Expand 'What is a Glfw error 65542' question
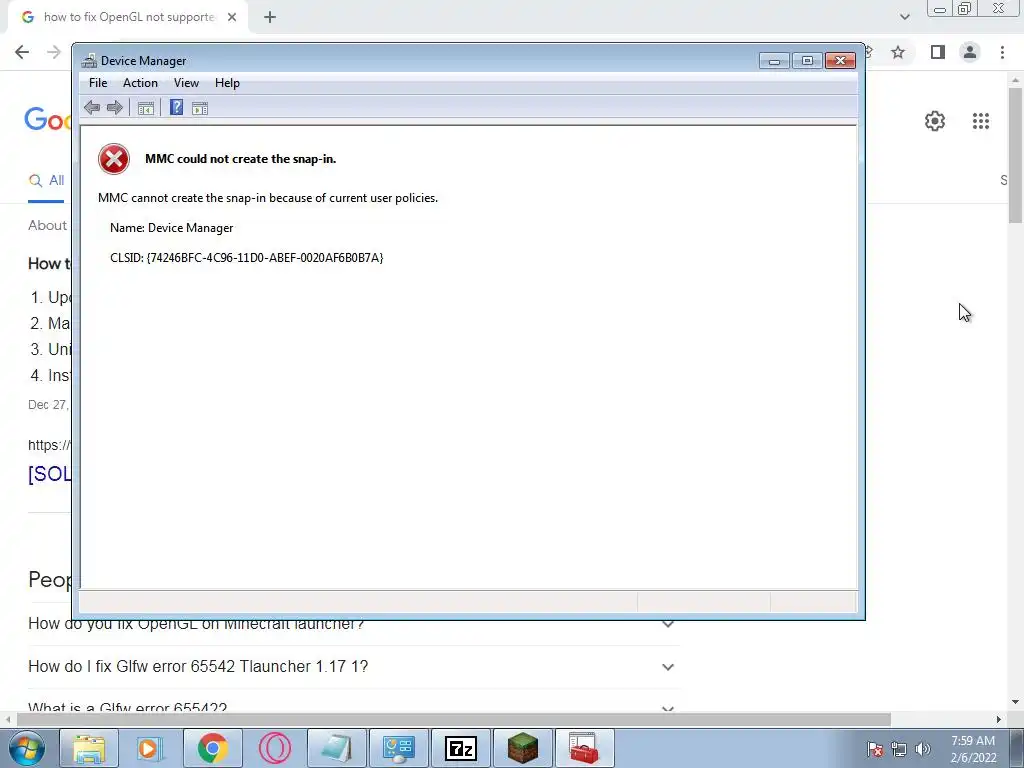 click(353, 709)
